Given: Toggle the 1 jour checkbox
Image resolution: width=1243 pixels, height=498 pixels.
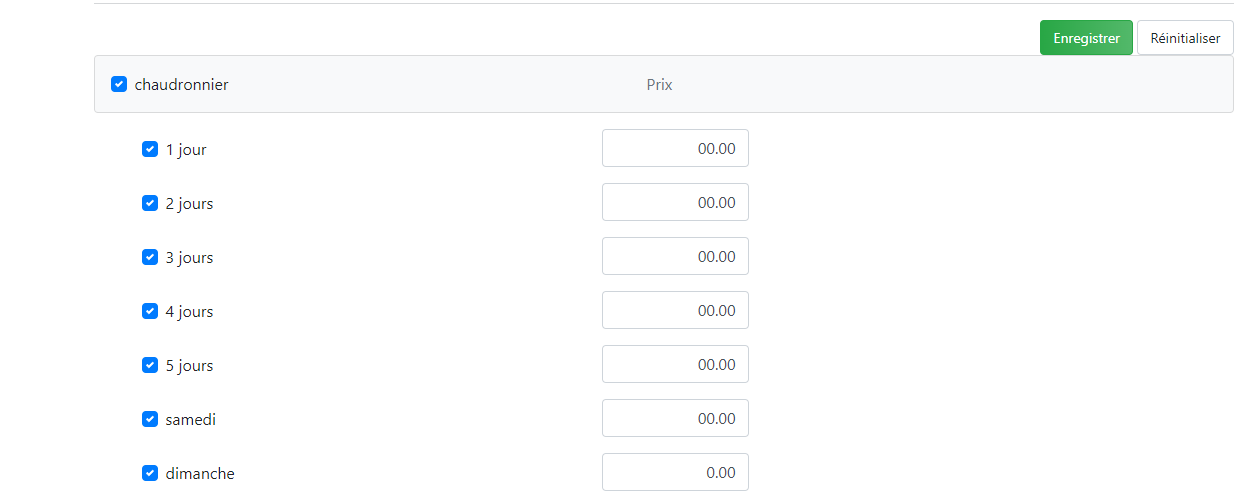Looking at the screenshot, I should [x=150, y=149].
